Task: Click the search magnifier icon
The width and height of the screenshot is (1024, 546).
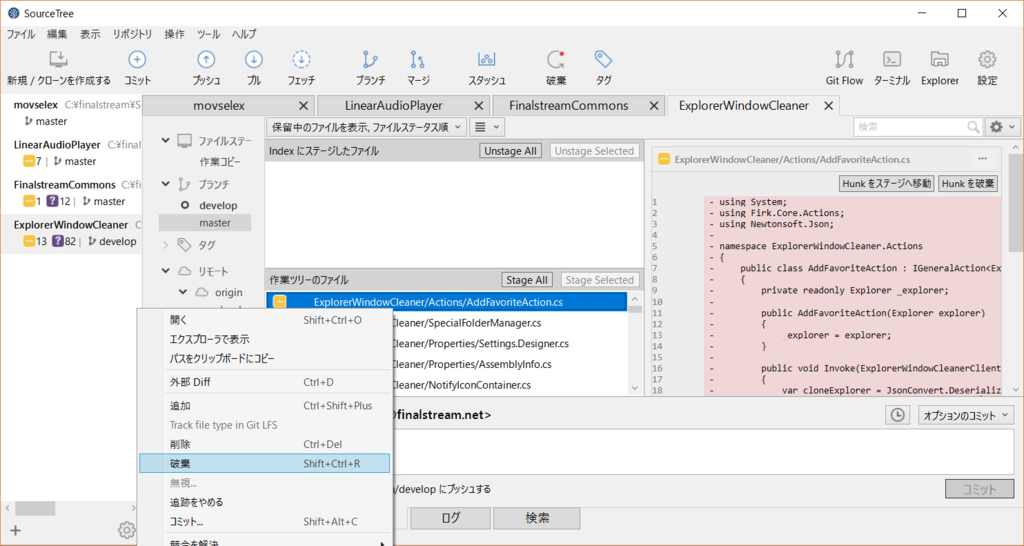Action: tap(973, 127)
